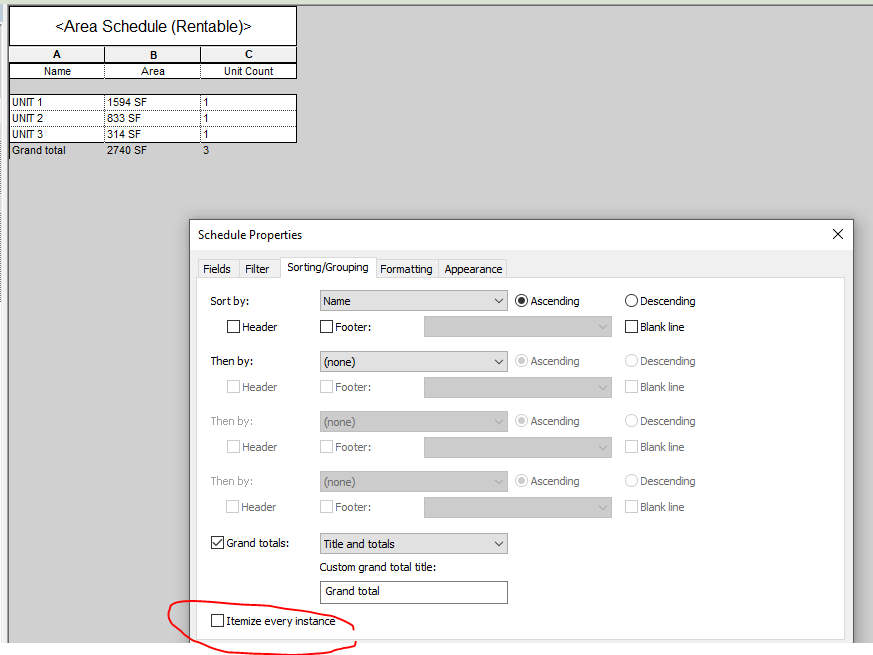Enable Blank line for the Name sort
This screenshot has height=655, width=873.
click(630, 326)
